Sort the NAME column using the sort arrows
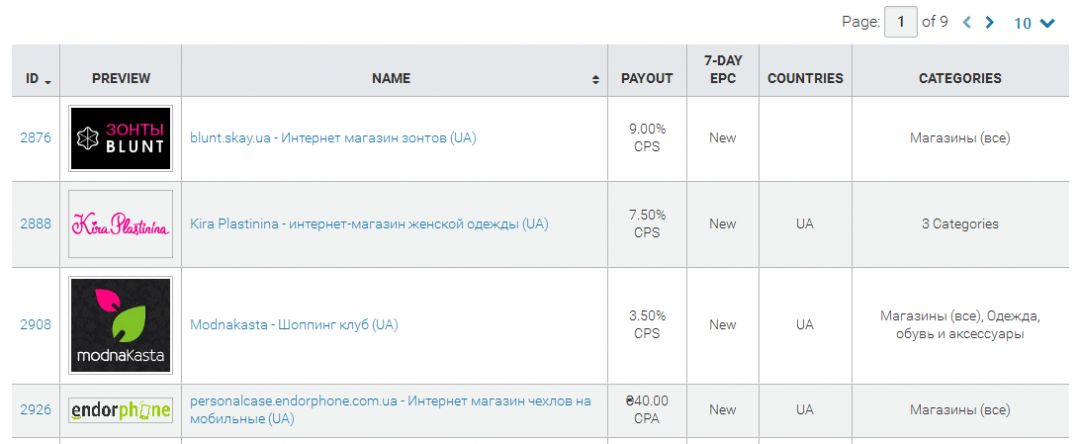This screenshot has width=1080, height=444. coord(596,79)
